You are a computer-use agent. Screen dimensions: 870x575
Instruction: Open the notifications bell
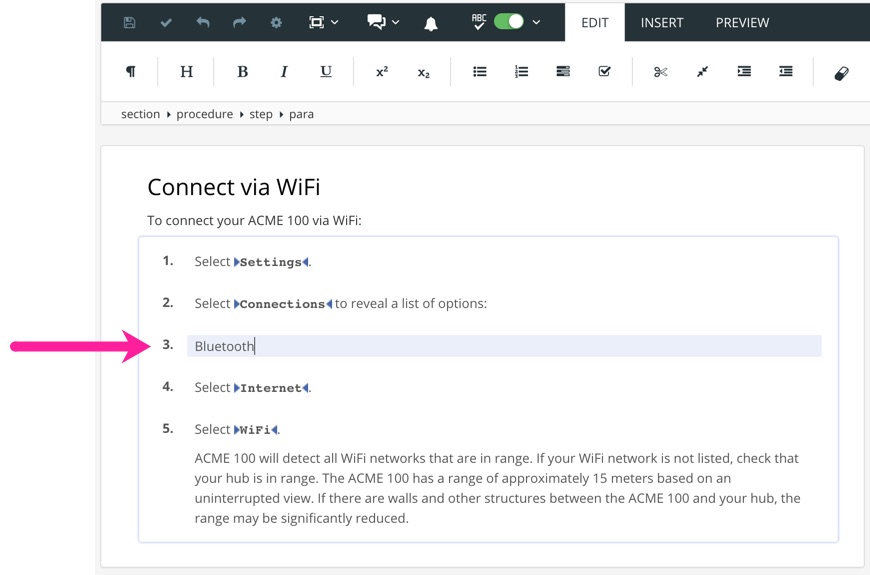[431, 23]
